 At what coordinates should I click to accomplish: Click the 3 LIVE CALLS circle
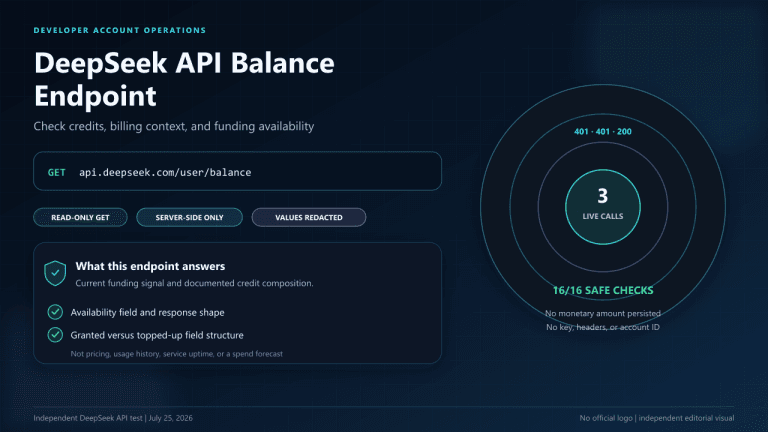pos(603,207)
